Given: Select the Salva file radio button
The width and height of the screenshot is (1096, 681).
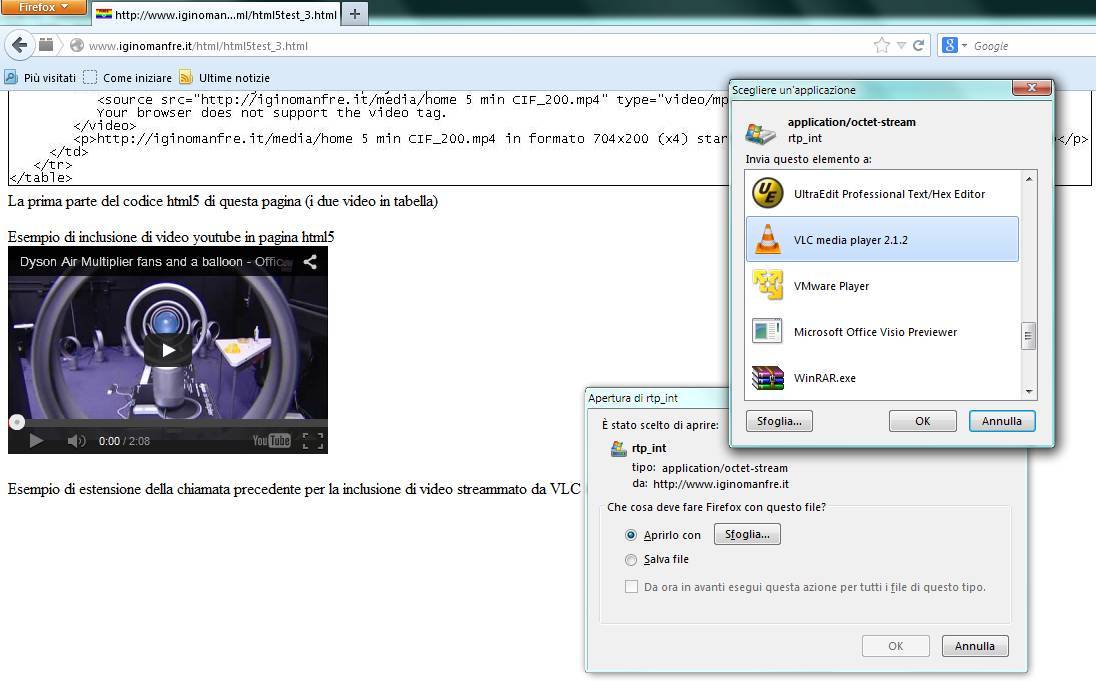Looking at the screenshot, I should click(631, 559).
